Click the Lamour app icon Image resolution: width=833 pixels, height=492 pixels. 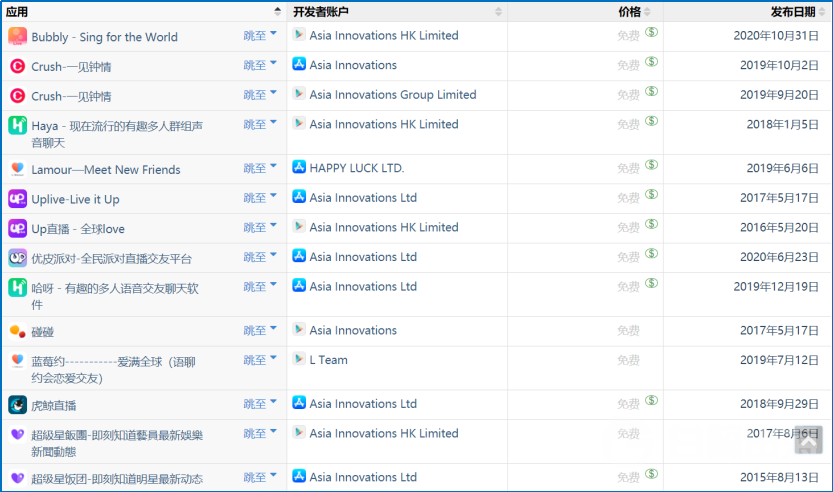17,169
